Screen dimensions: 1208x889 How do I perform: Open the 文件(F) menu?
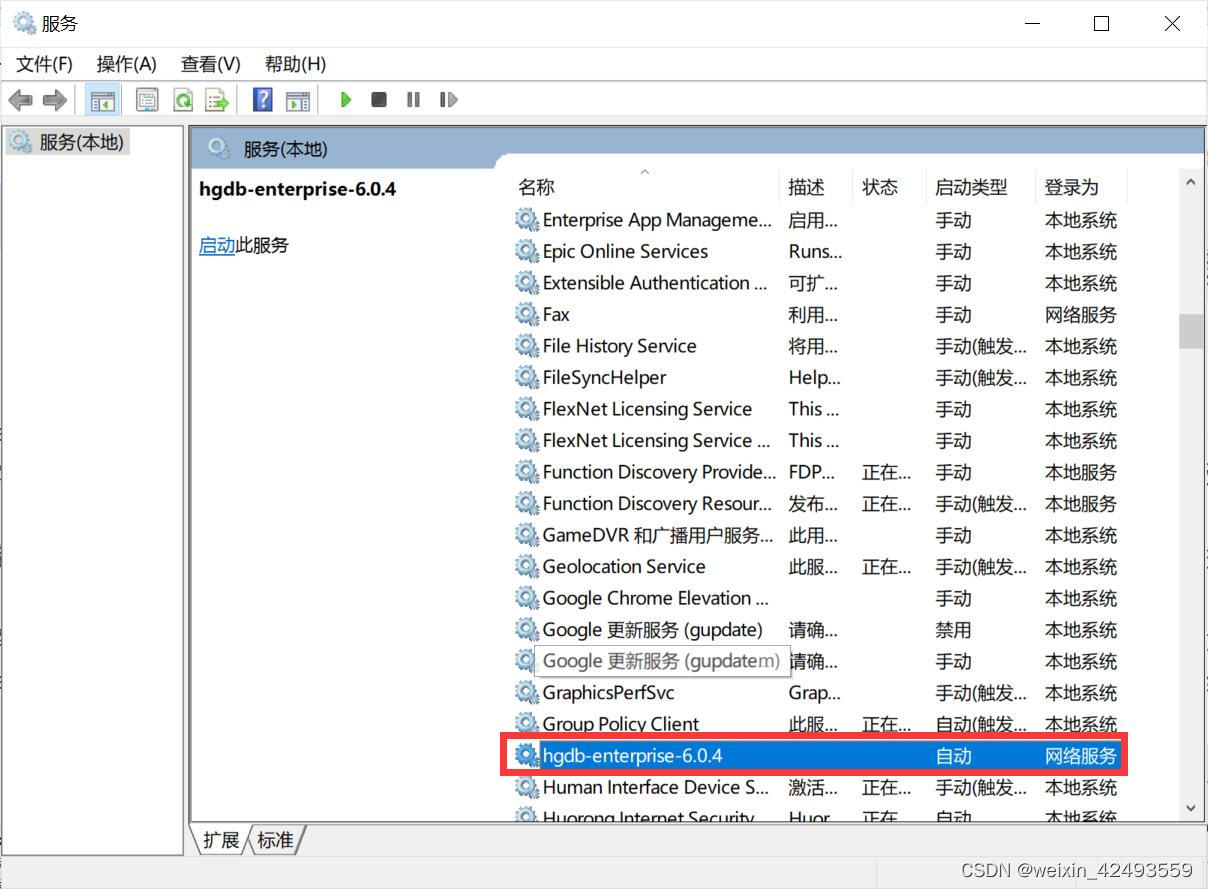pyautogui.click(x=44, y=64)
